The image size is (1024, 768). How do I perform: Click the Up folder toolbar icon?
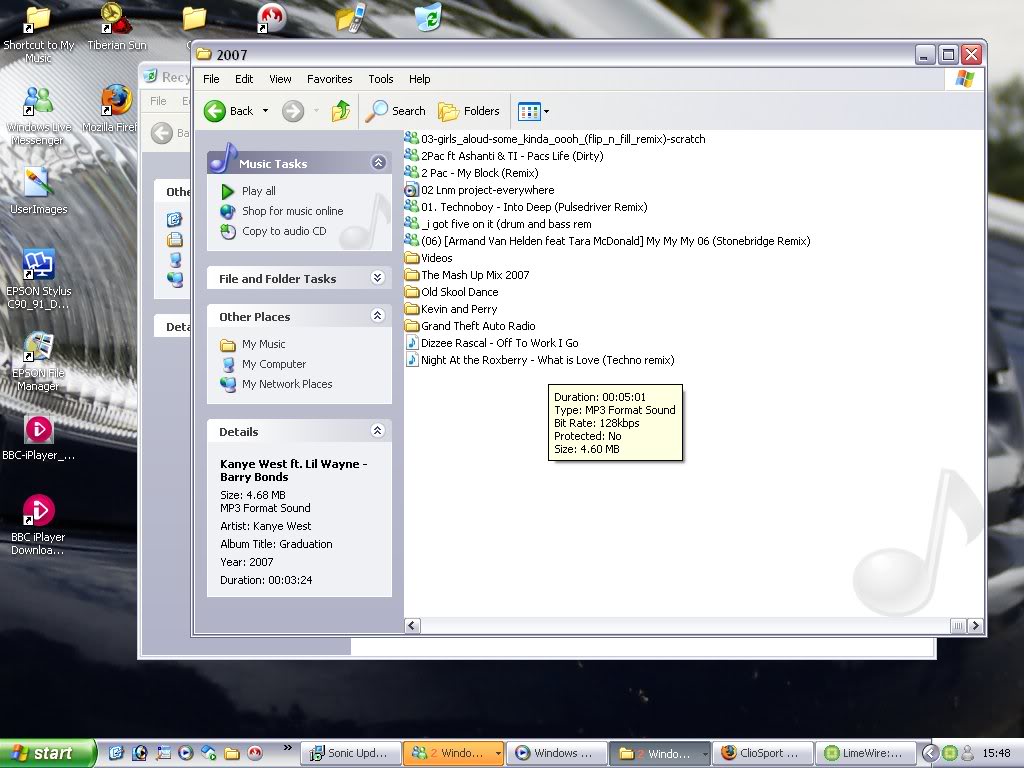341,111
